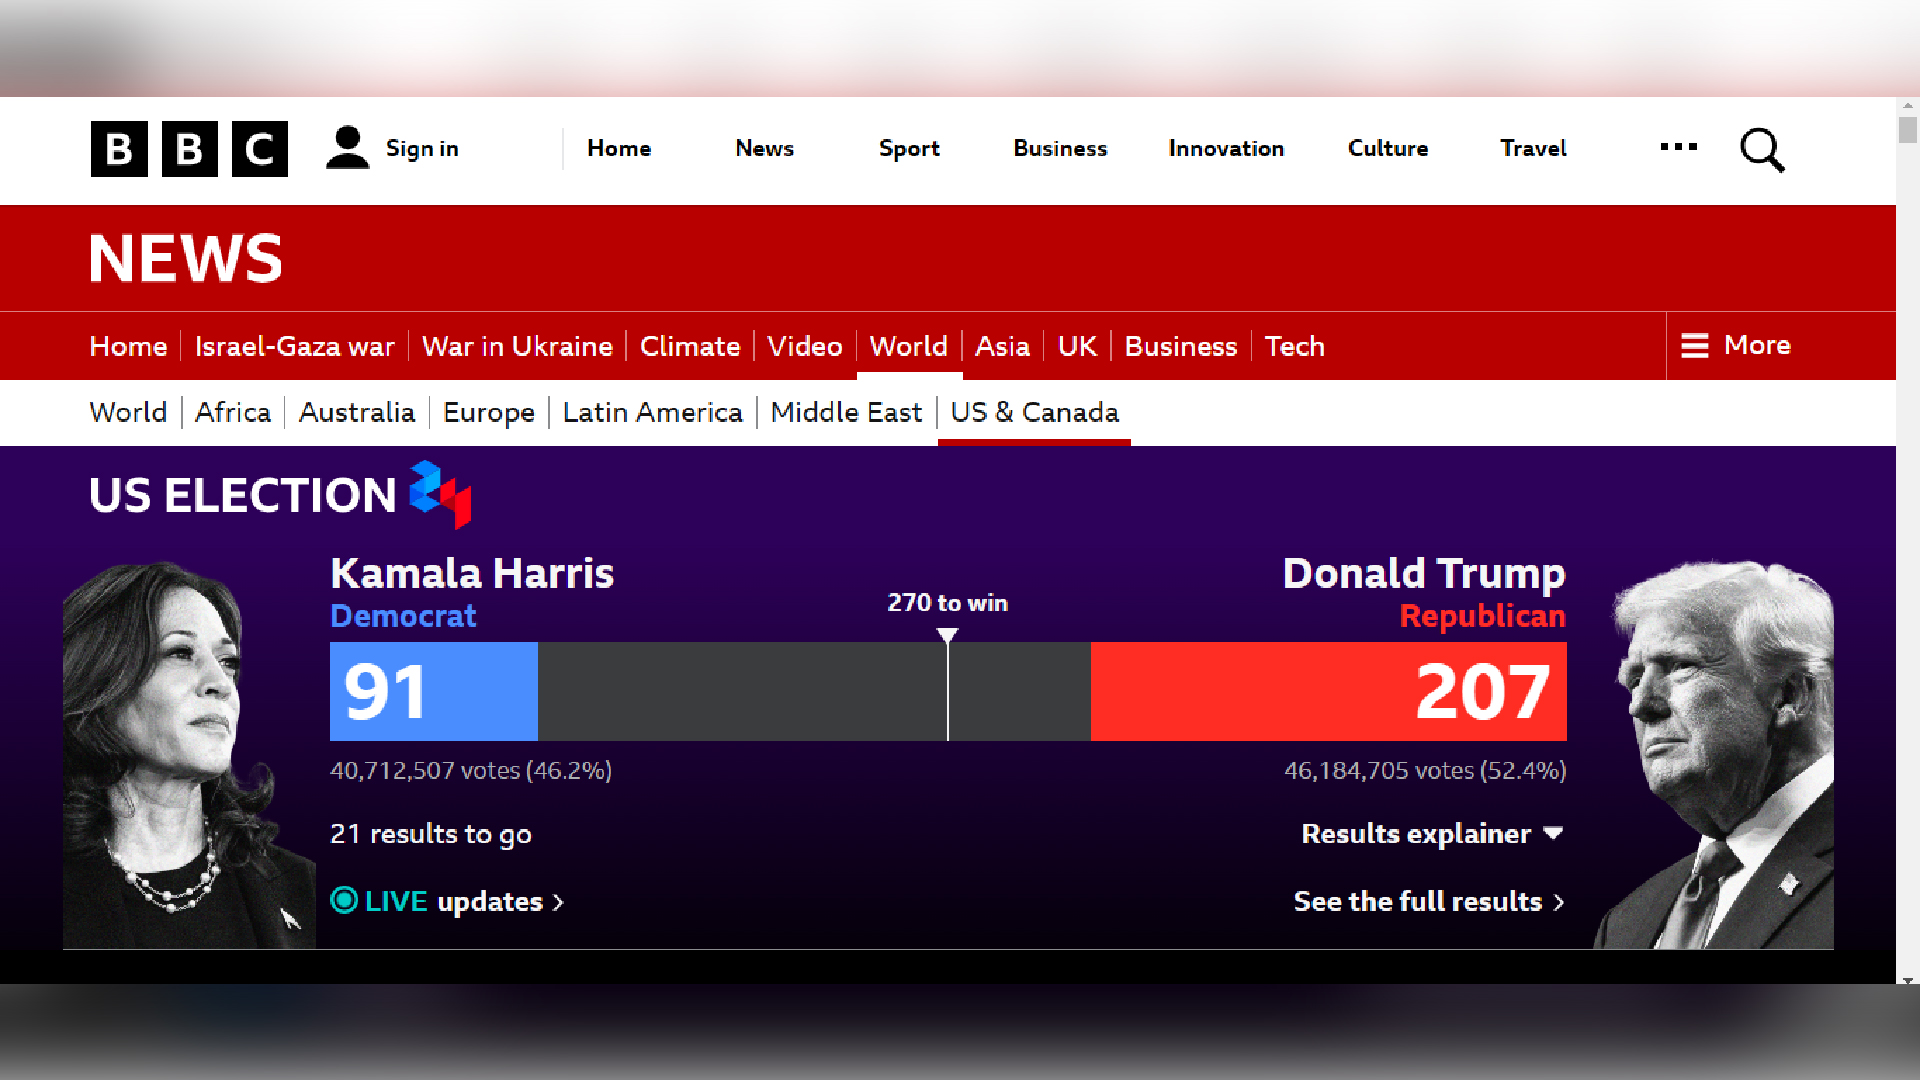
Task: Click the Sign in link
Action: (x=422, y=149)
